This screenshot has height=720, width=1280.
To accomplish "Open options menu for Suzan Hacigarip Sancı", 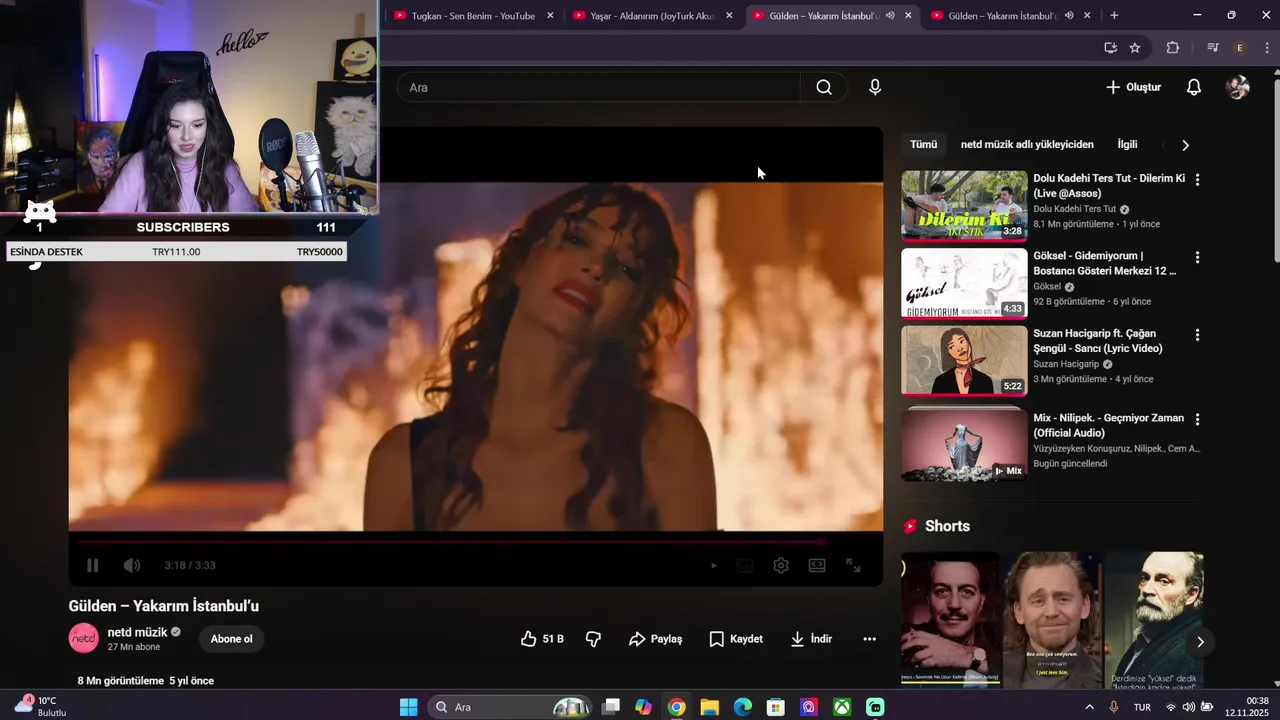I will click(1197, 335).
